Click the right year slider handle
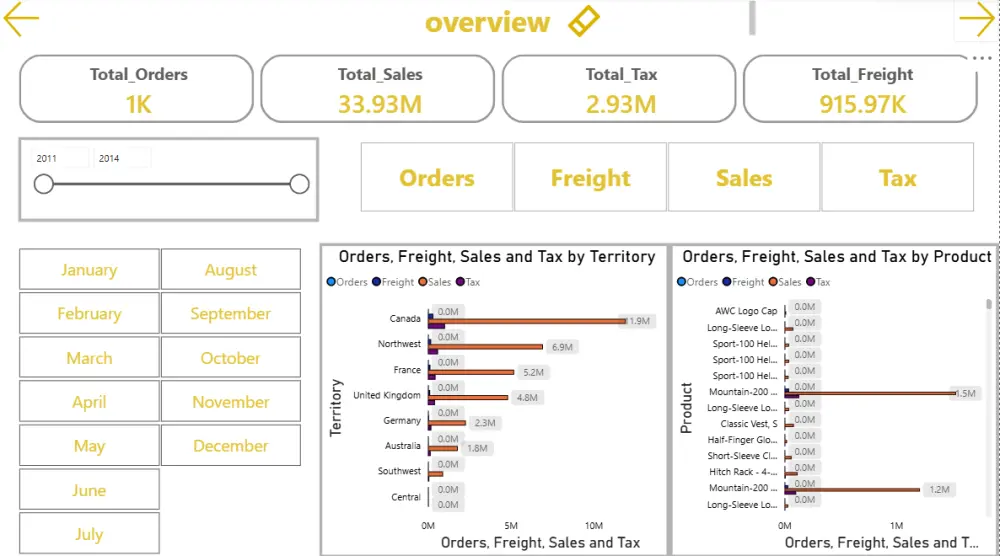Screen dimensions: 1000x556 click(x=299, y=184)
